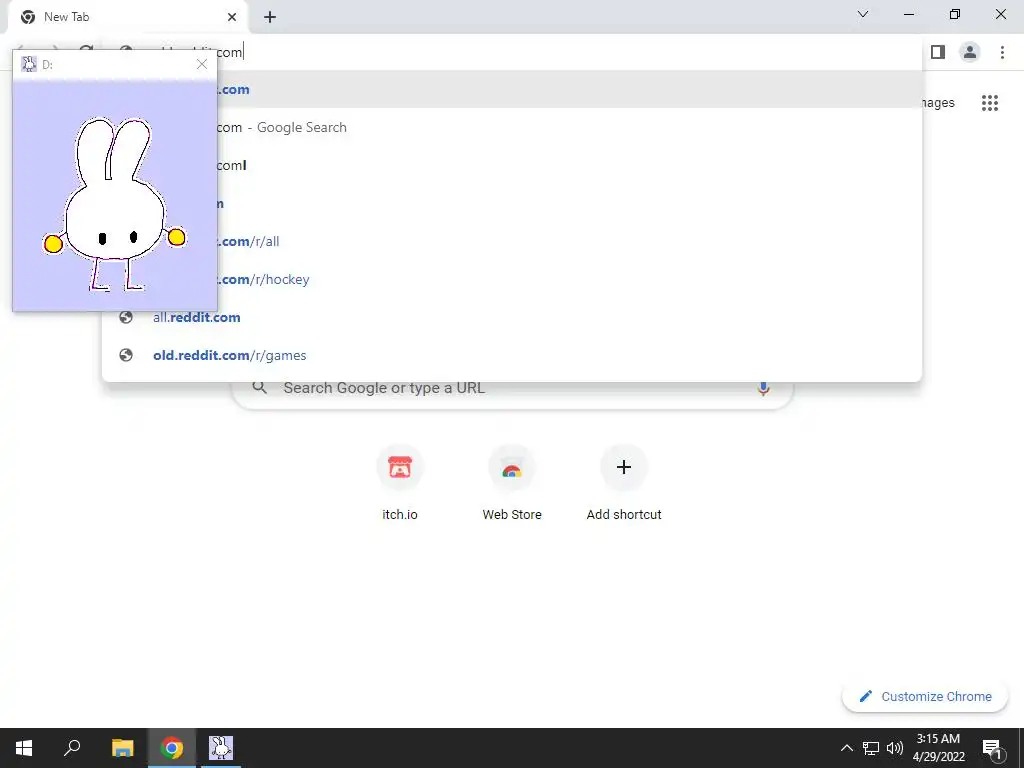1024x768 pixels.
Task: Open the itch.io shortcut
Action: point(400,483)
